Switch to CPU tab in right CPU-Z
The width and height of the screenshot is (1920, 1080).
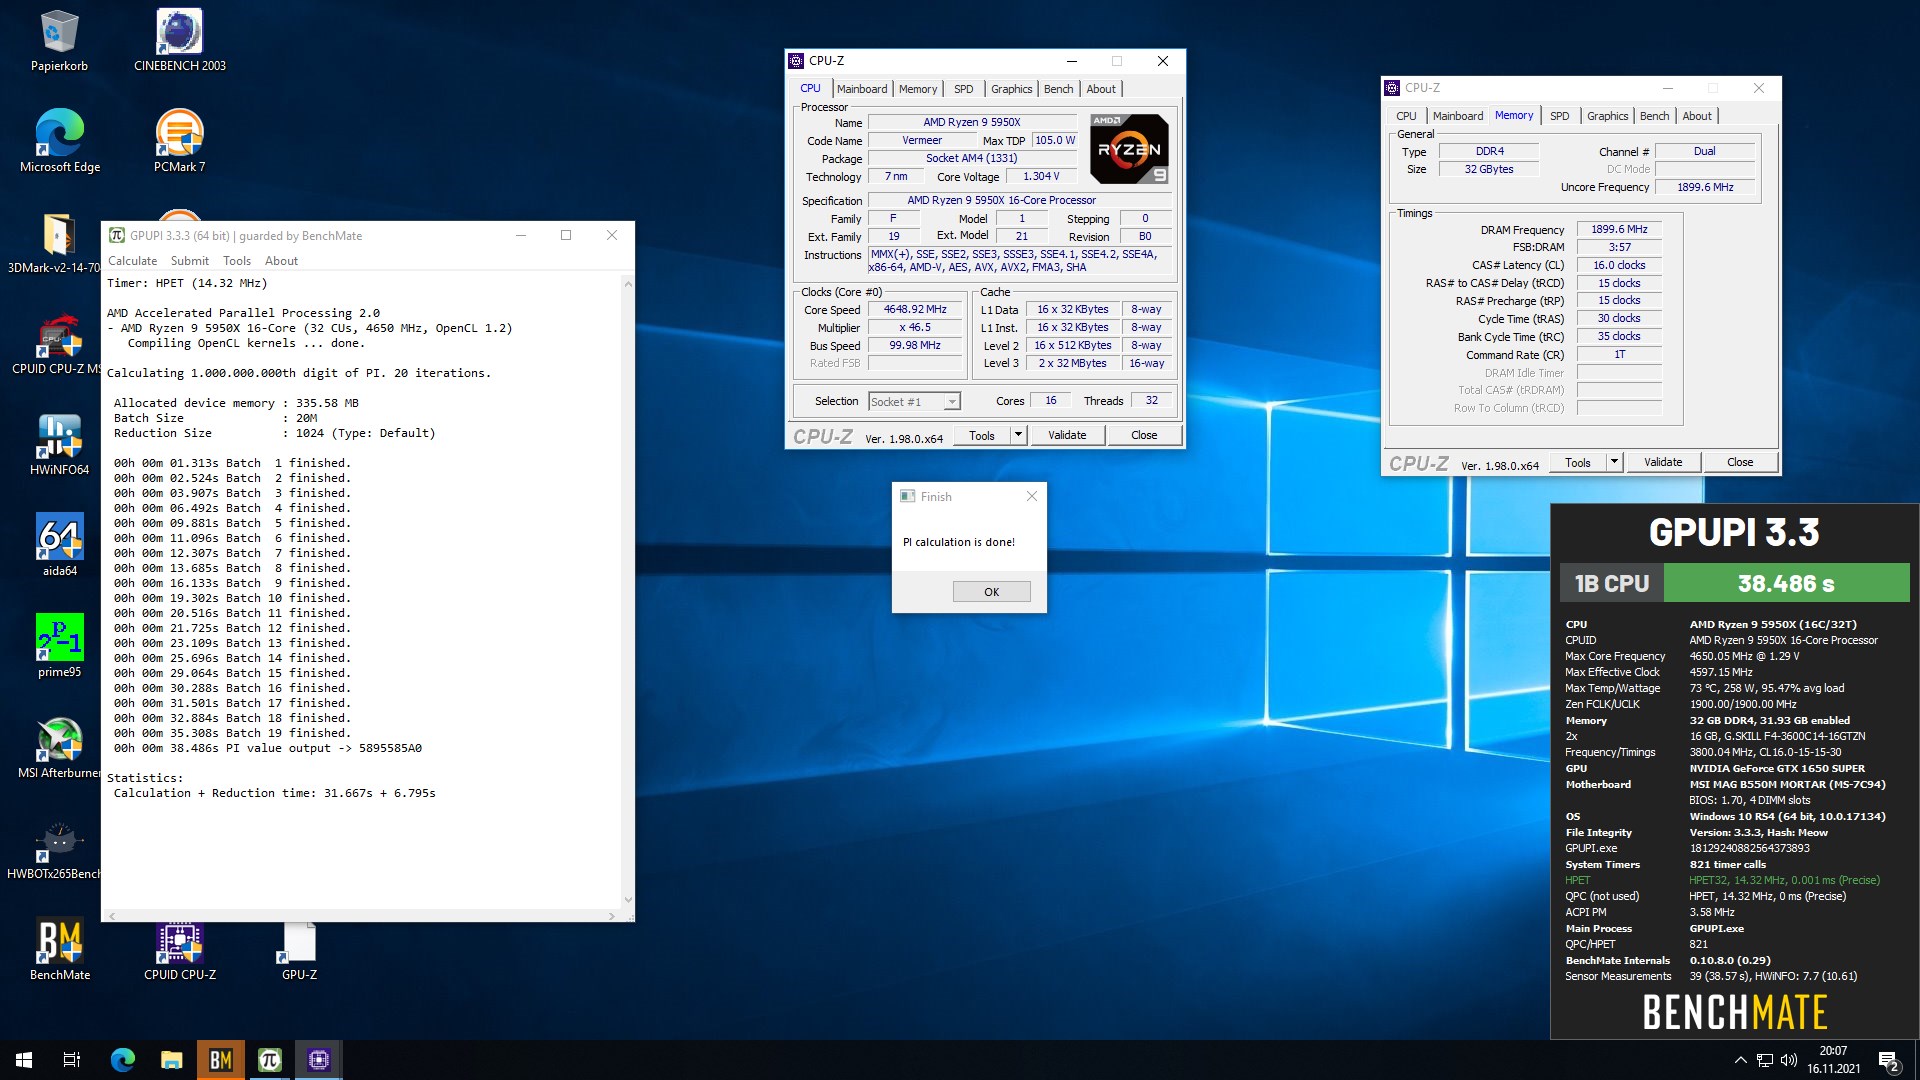point(1406,116)
